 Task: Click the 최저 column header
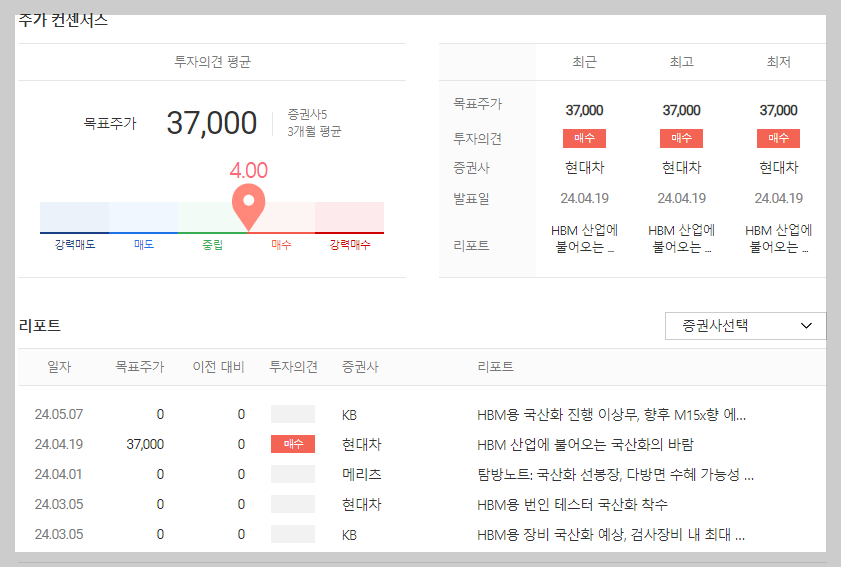click(x=778, y=62)
